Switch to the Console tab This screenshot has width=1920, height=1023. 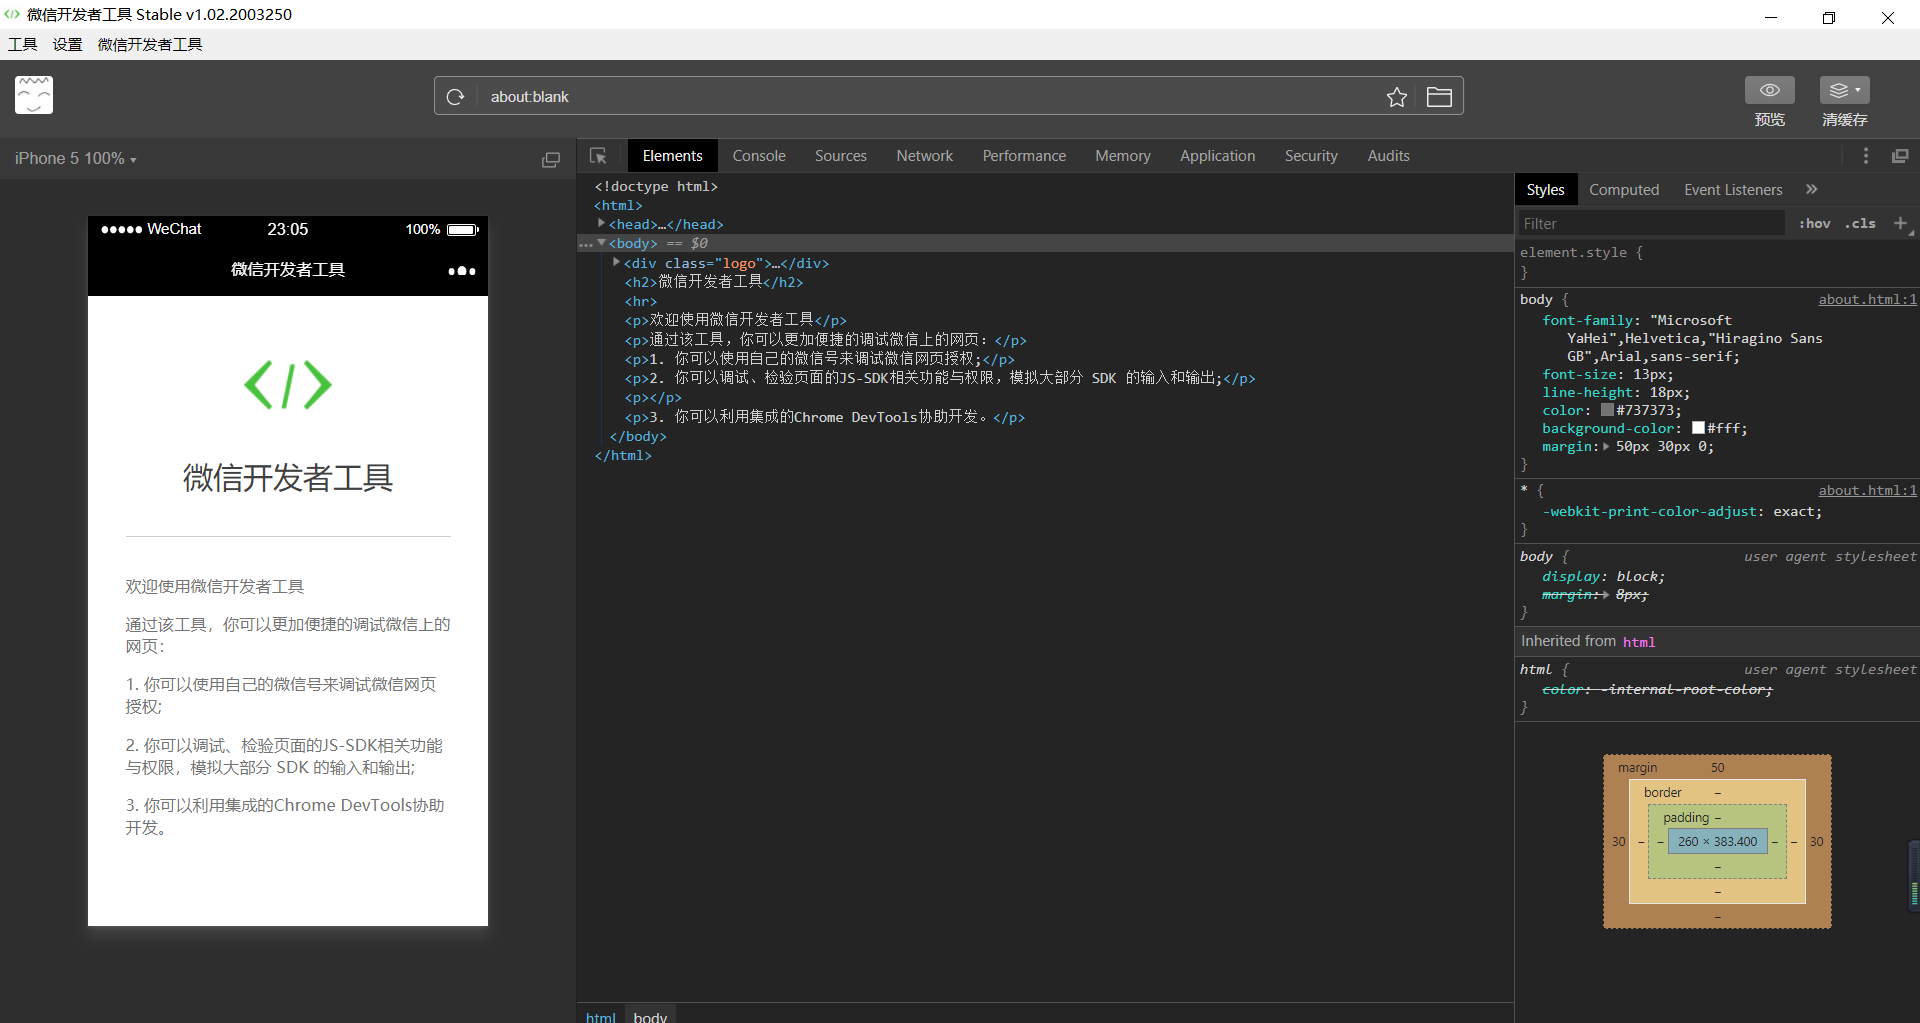coord(759,156)
